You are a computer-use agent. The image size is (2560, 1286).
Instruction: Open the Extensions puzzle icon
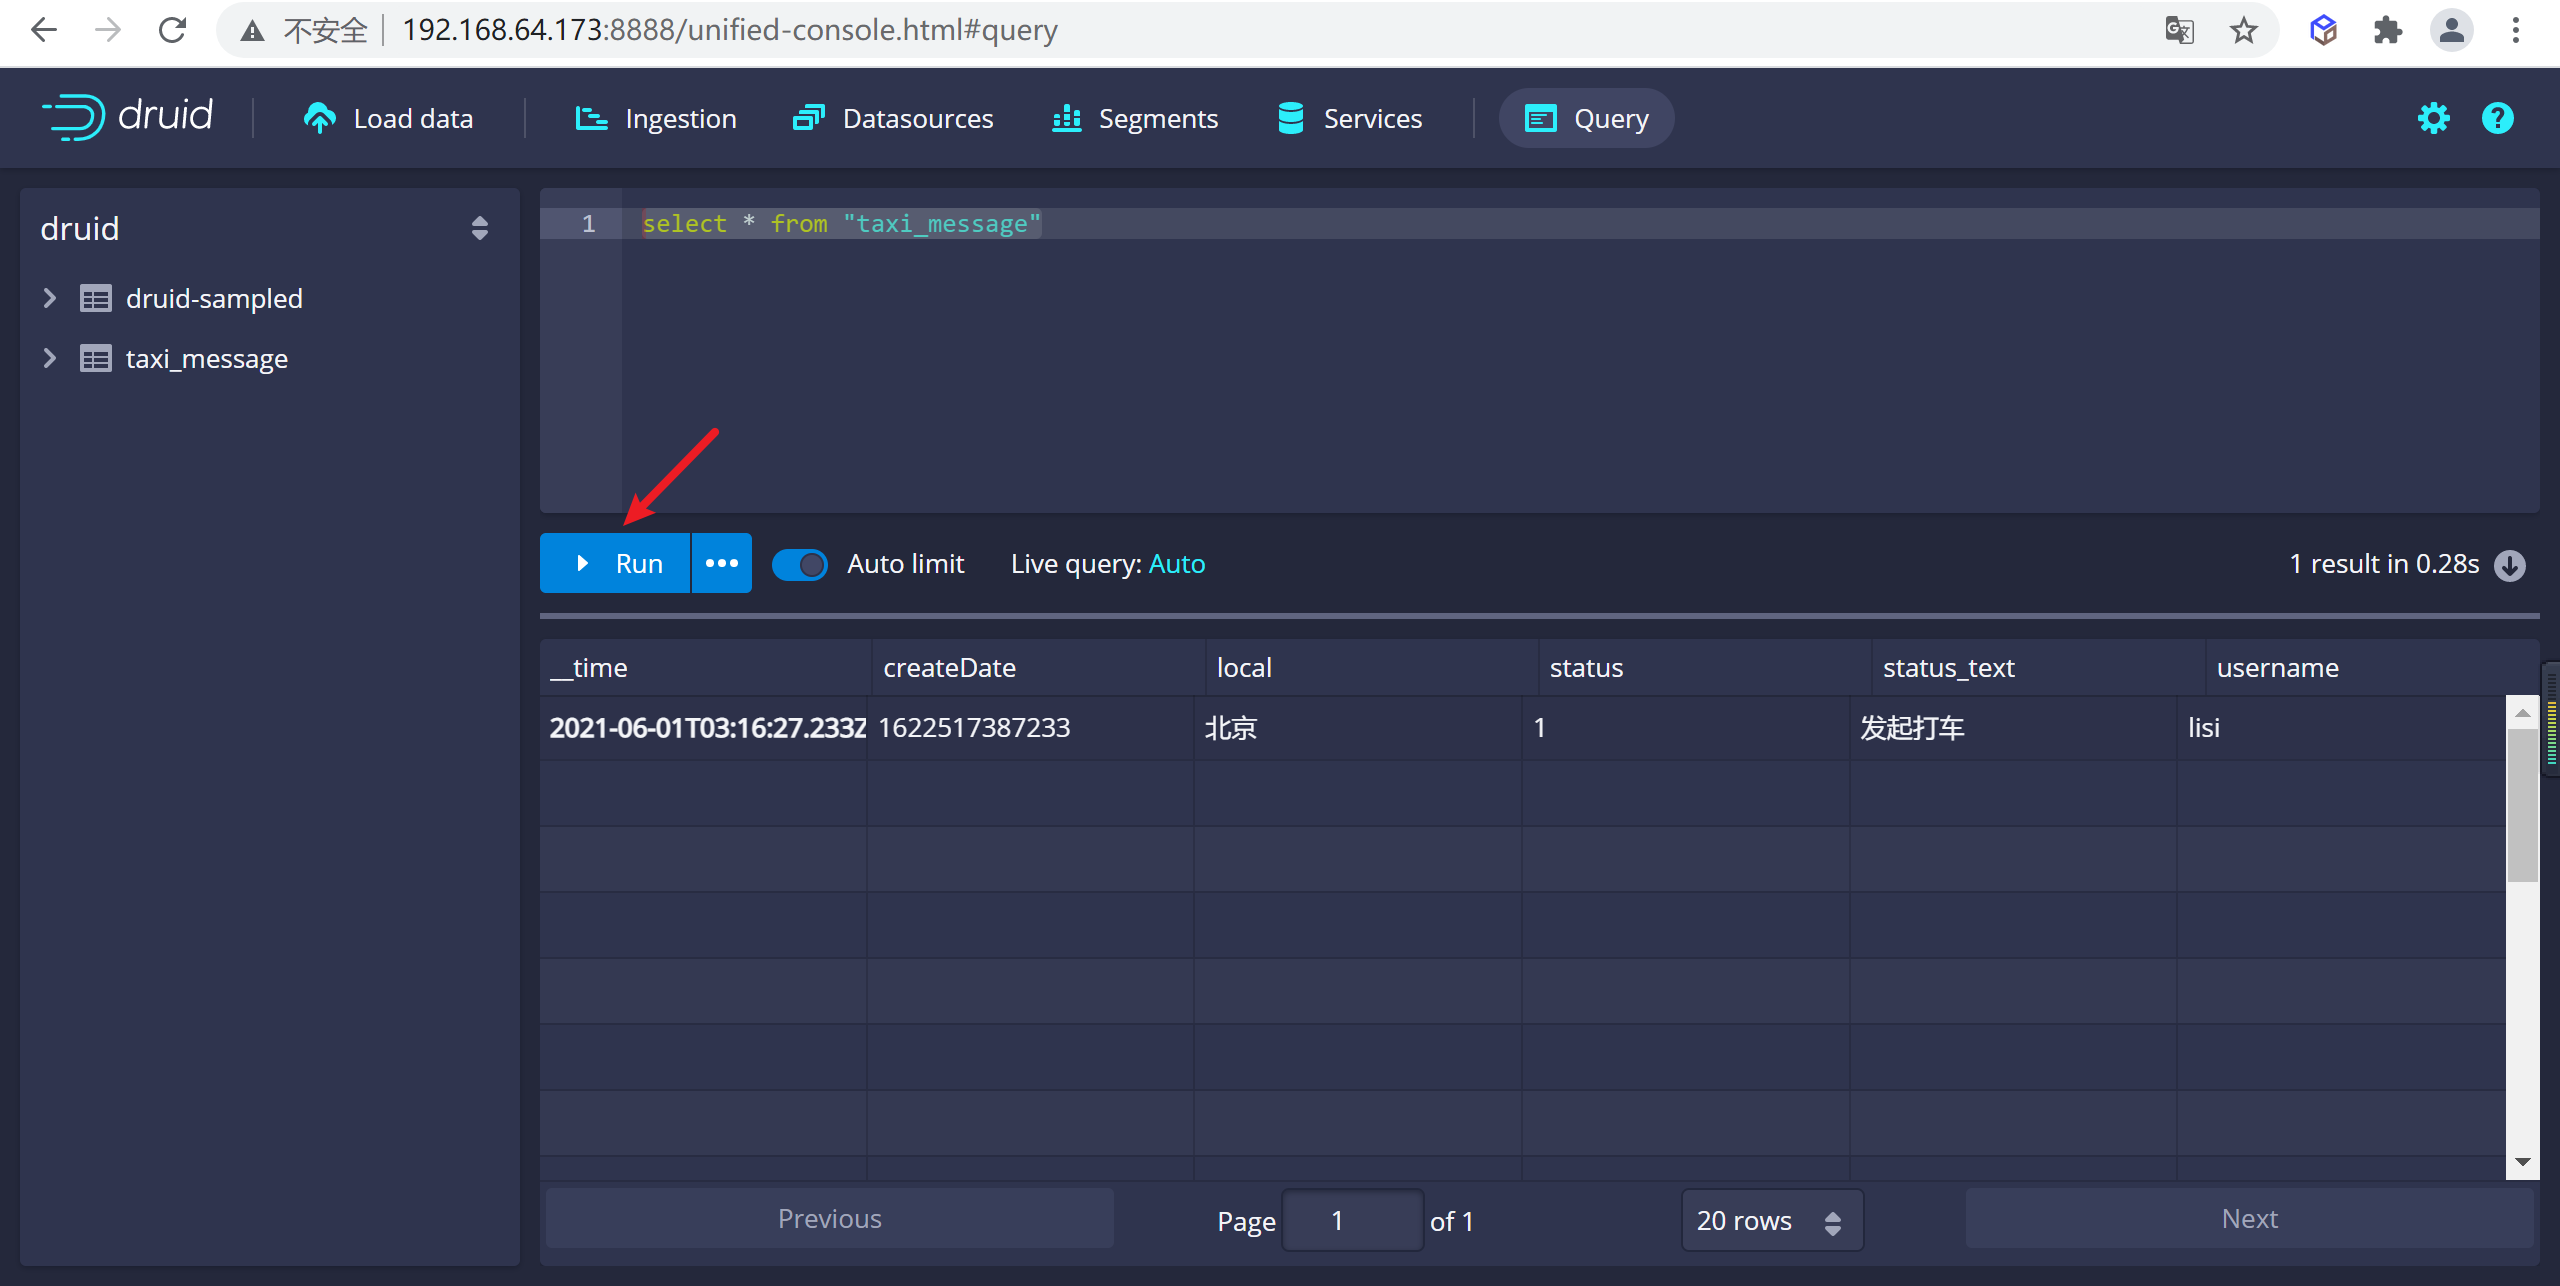coord(2388,31)
